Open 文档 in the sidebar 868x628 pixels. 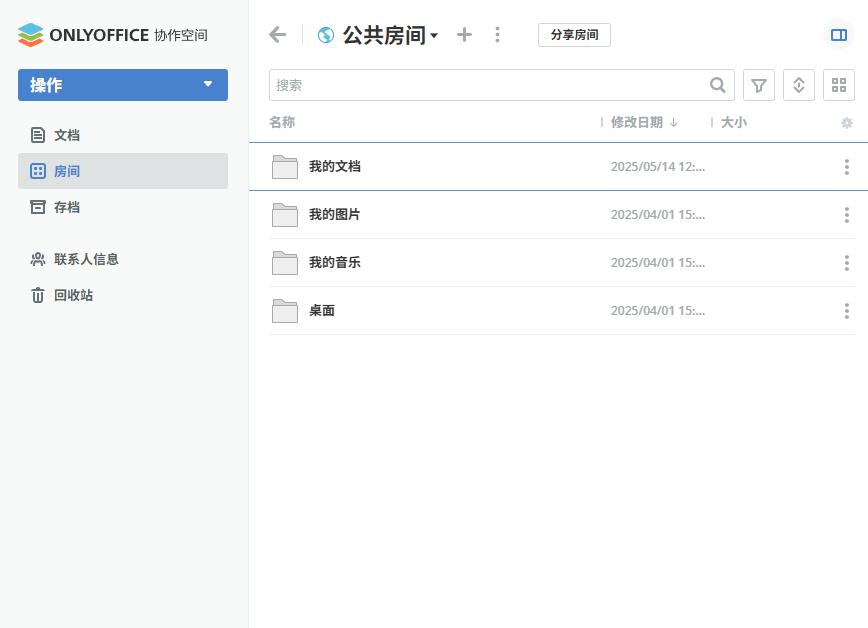coord(123,135)
